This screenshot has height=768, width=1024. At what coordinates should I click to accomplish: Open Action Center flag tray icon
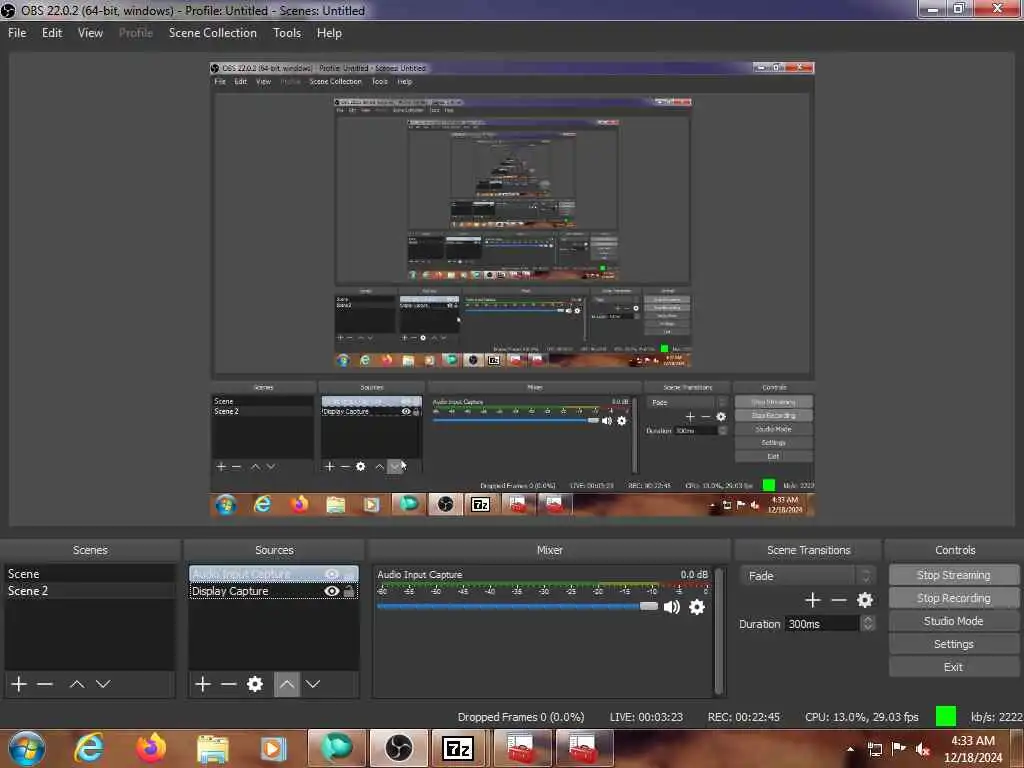[x=899, y=748]
